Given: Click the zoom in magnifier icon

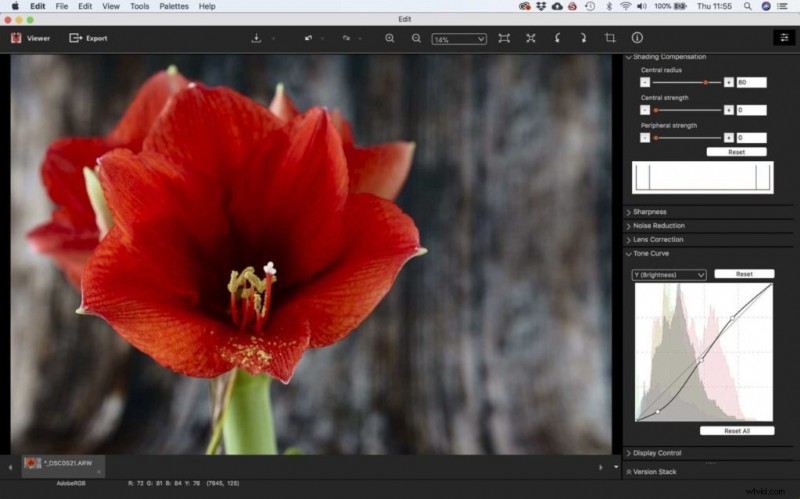Looking at the screenshot, I should pyautogui.click(x=390, y=38).
